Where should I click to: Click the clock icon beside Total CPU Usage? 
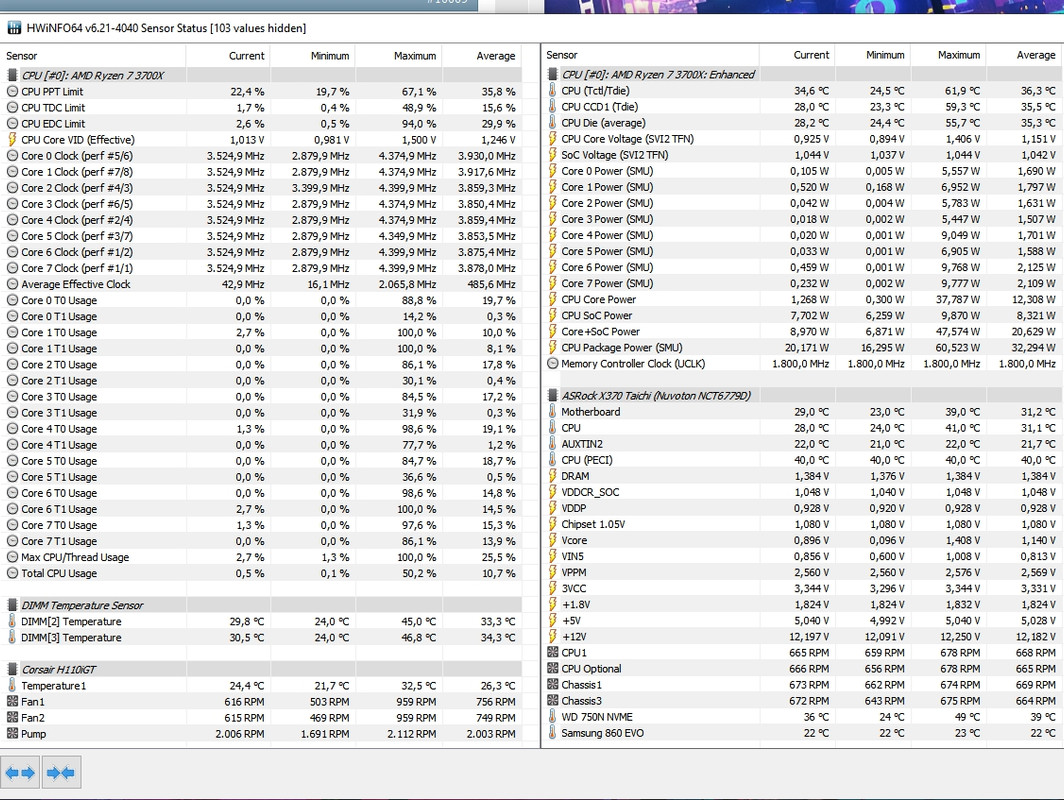[12, 573]
